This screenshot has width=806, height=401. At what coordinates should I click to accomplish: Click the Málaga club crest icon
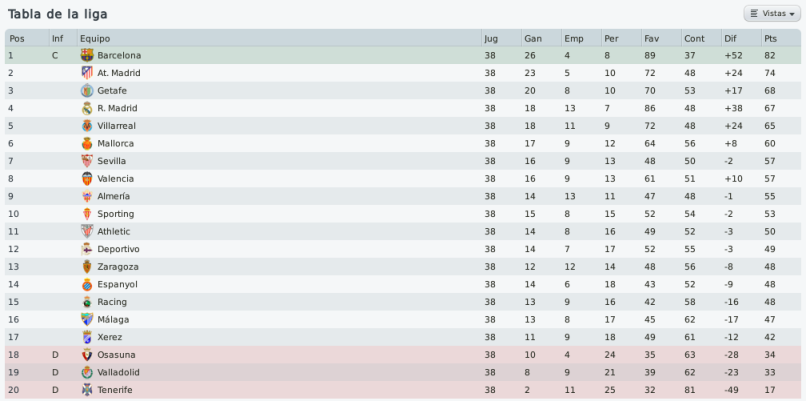pyautogui.click(x=87, y=319)
